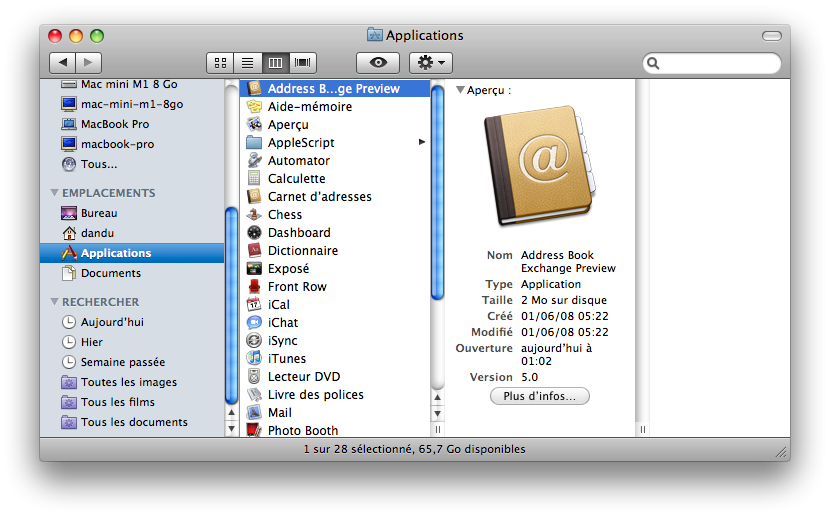Image resolution: width=830 pixels, height=516 pixels.
Task: Click the sidebar scrollbar thumb
Action: pyautogui.click(x=231, y=306)
